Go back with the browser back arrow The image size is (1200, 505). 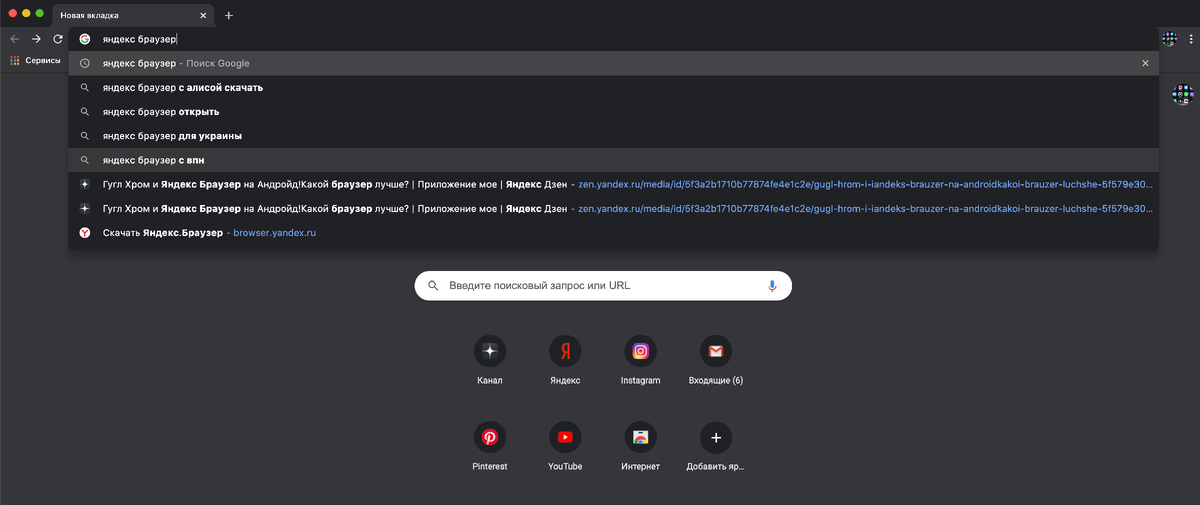14,39
